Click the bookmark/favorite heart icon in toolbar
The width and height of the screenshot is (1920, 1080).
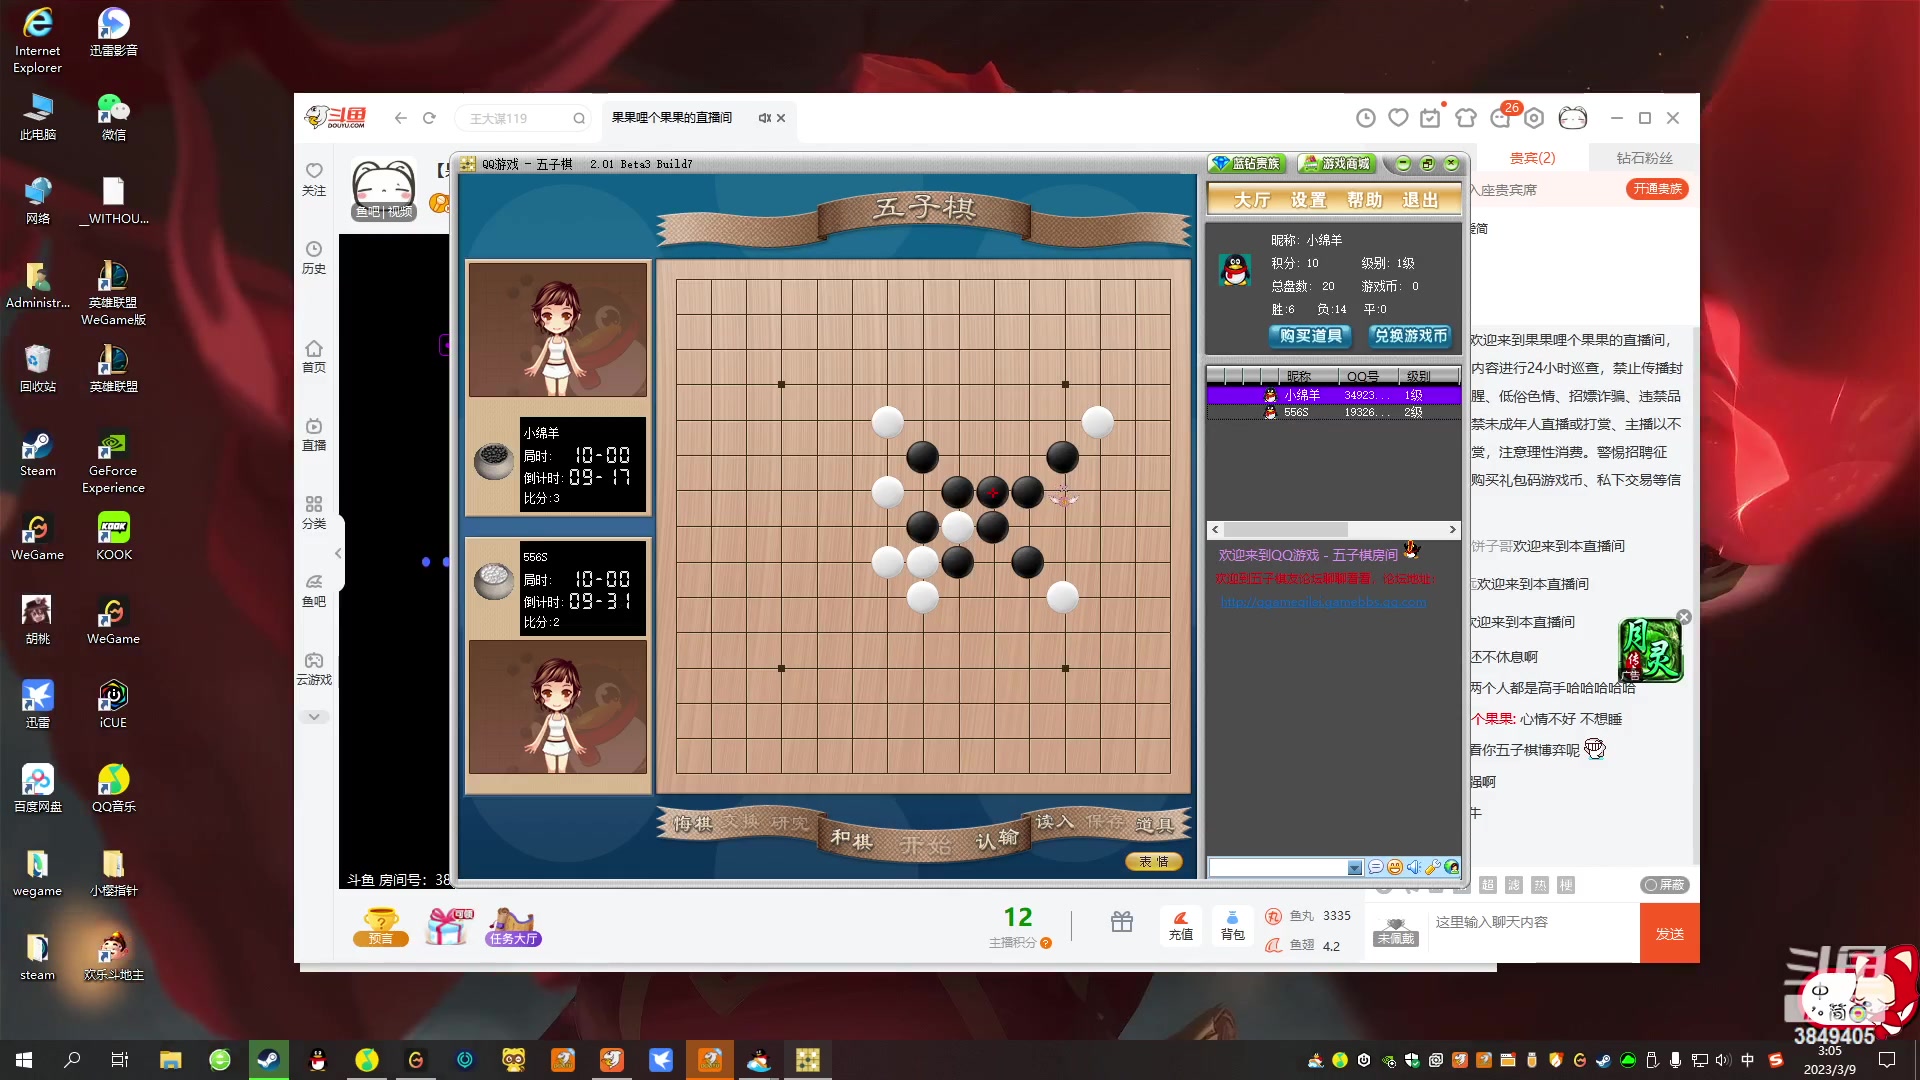pos(1398,117)
